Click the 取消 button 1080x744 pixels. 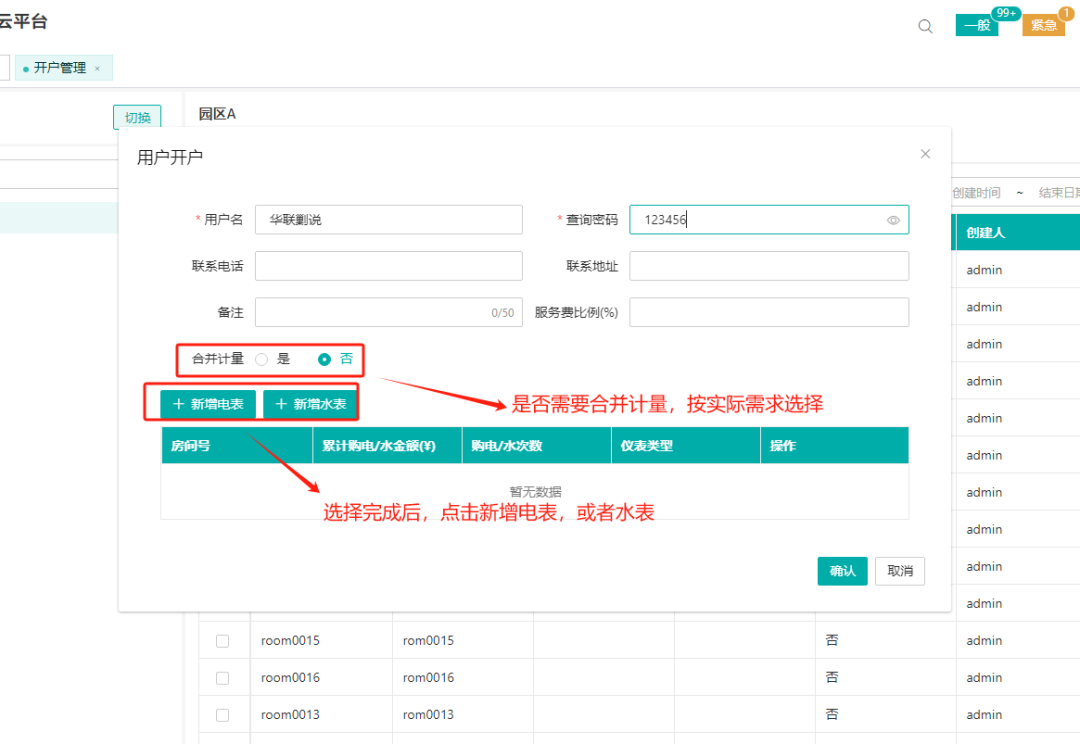pyautogui.click(x=900, y=571)
